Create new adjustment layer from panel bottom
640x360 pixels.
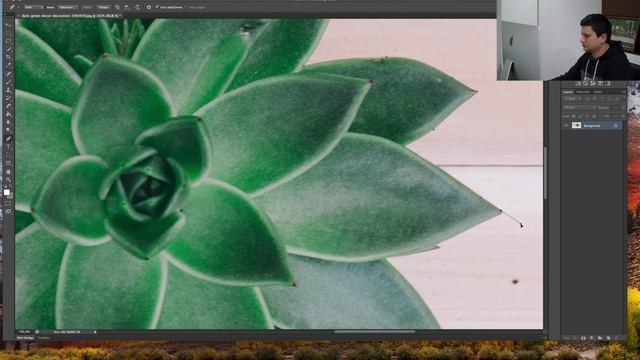[591, 338]
